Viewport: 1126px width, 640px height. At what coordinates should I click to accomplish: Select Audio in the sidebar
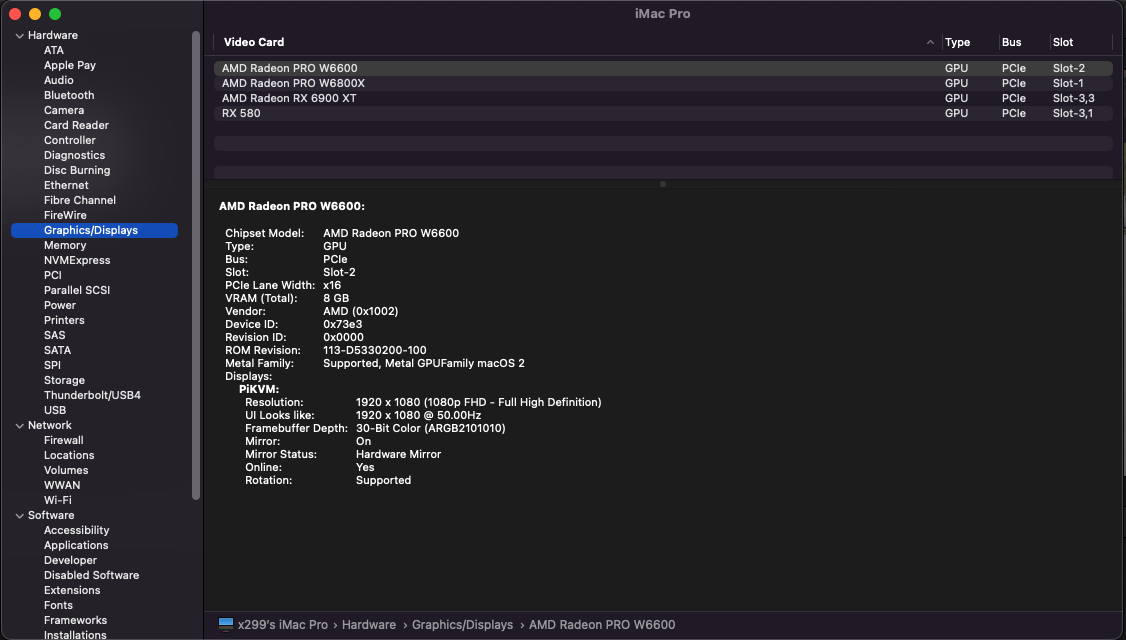point(59,80)
